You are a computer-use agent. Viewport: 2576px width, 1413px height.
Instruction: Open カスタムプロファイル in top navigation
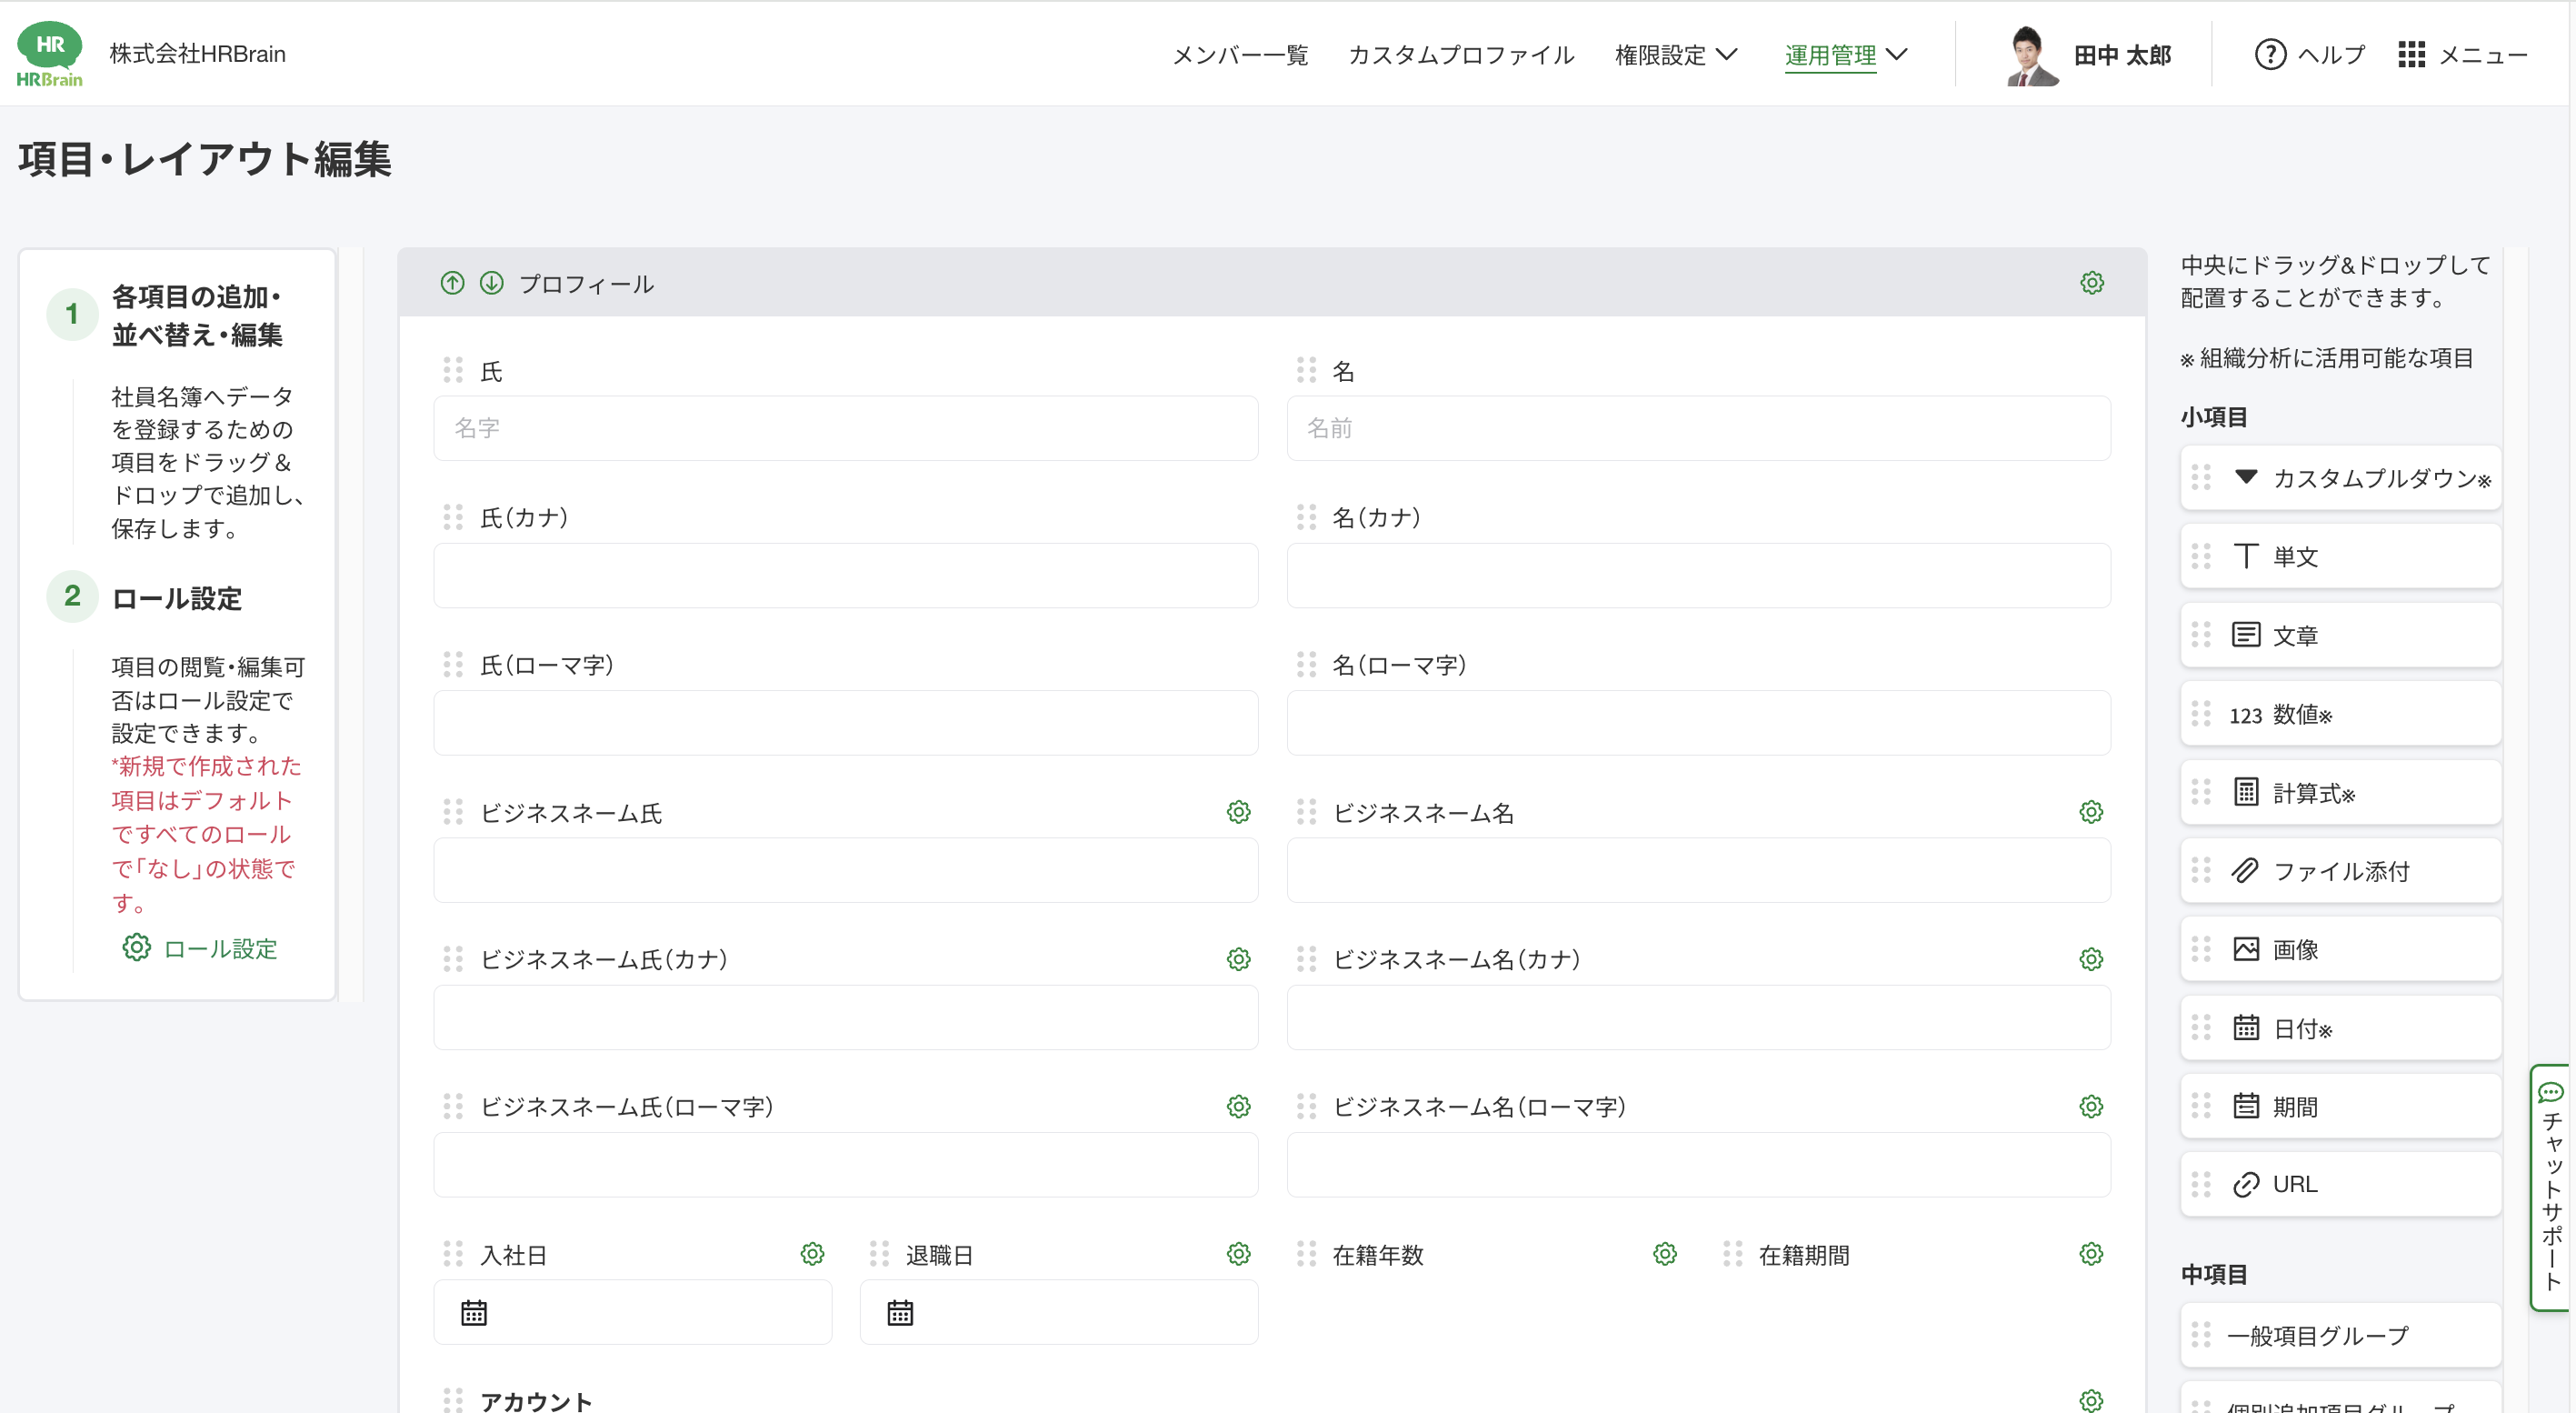[x=1461, y=55]
